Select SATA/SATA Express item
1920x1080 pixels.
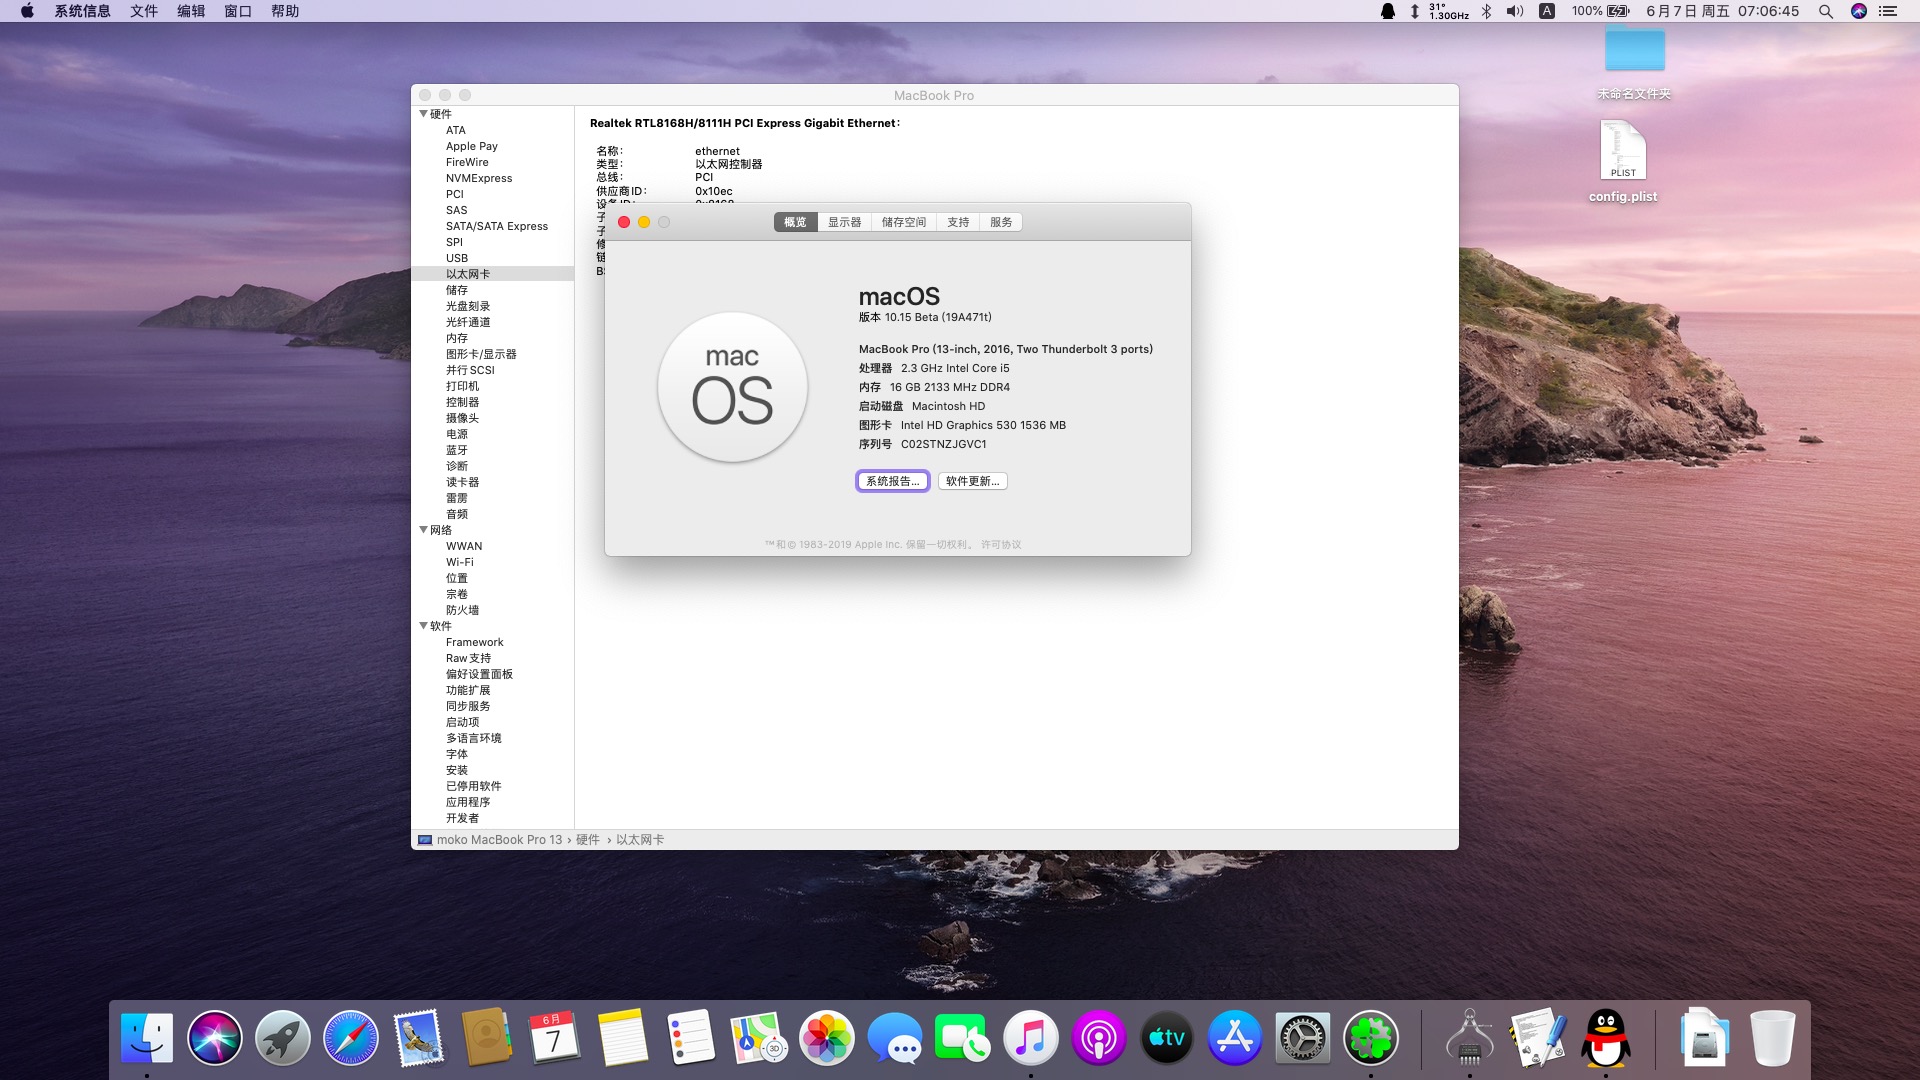(x=496, y=226)
